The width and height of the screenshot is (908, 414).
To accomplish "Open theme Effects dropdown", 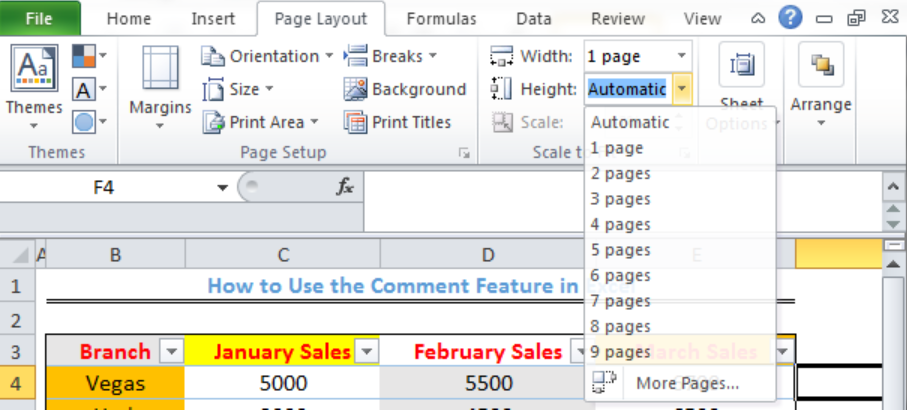I will coord(89,122).
